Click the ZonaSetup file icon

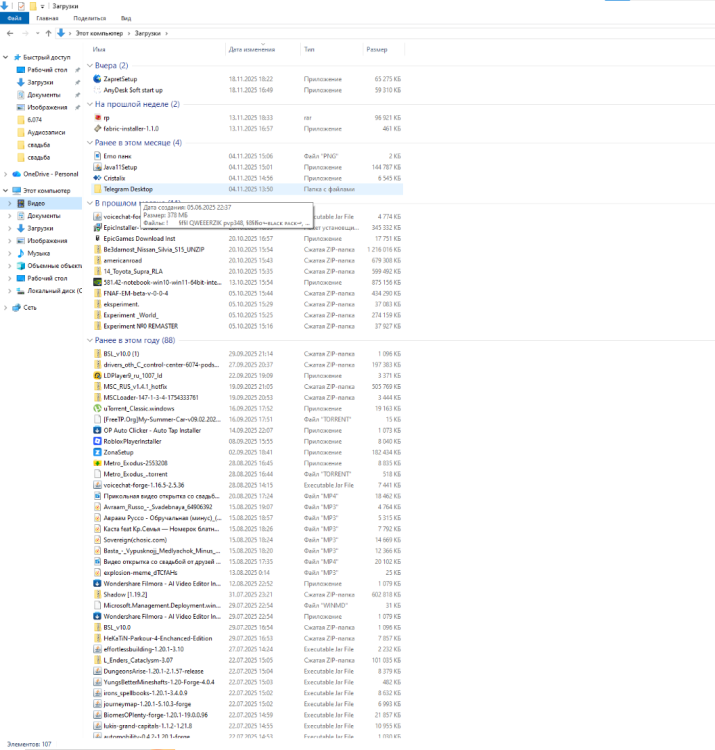click(98, 452)
